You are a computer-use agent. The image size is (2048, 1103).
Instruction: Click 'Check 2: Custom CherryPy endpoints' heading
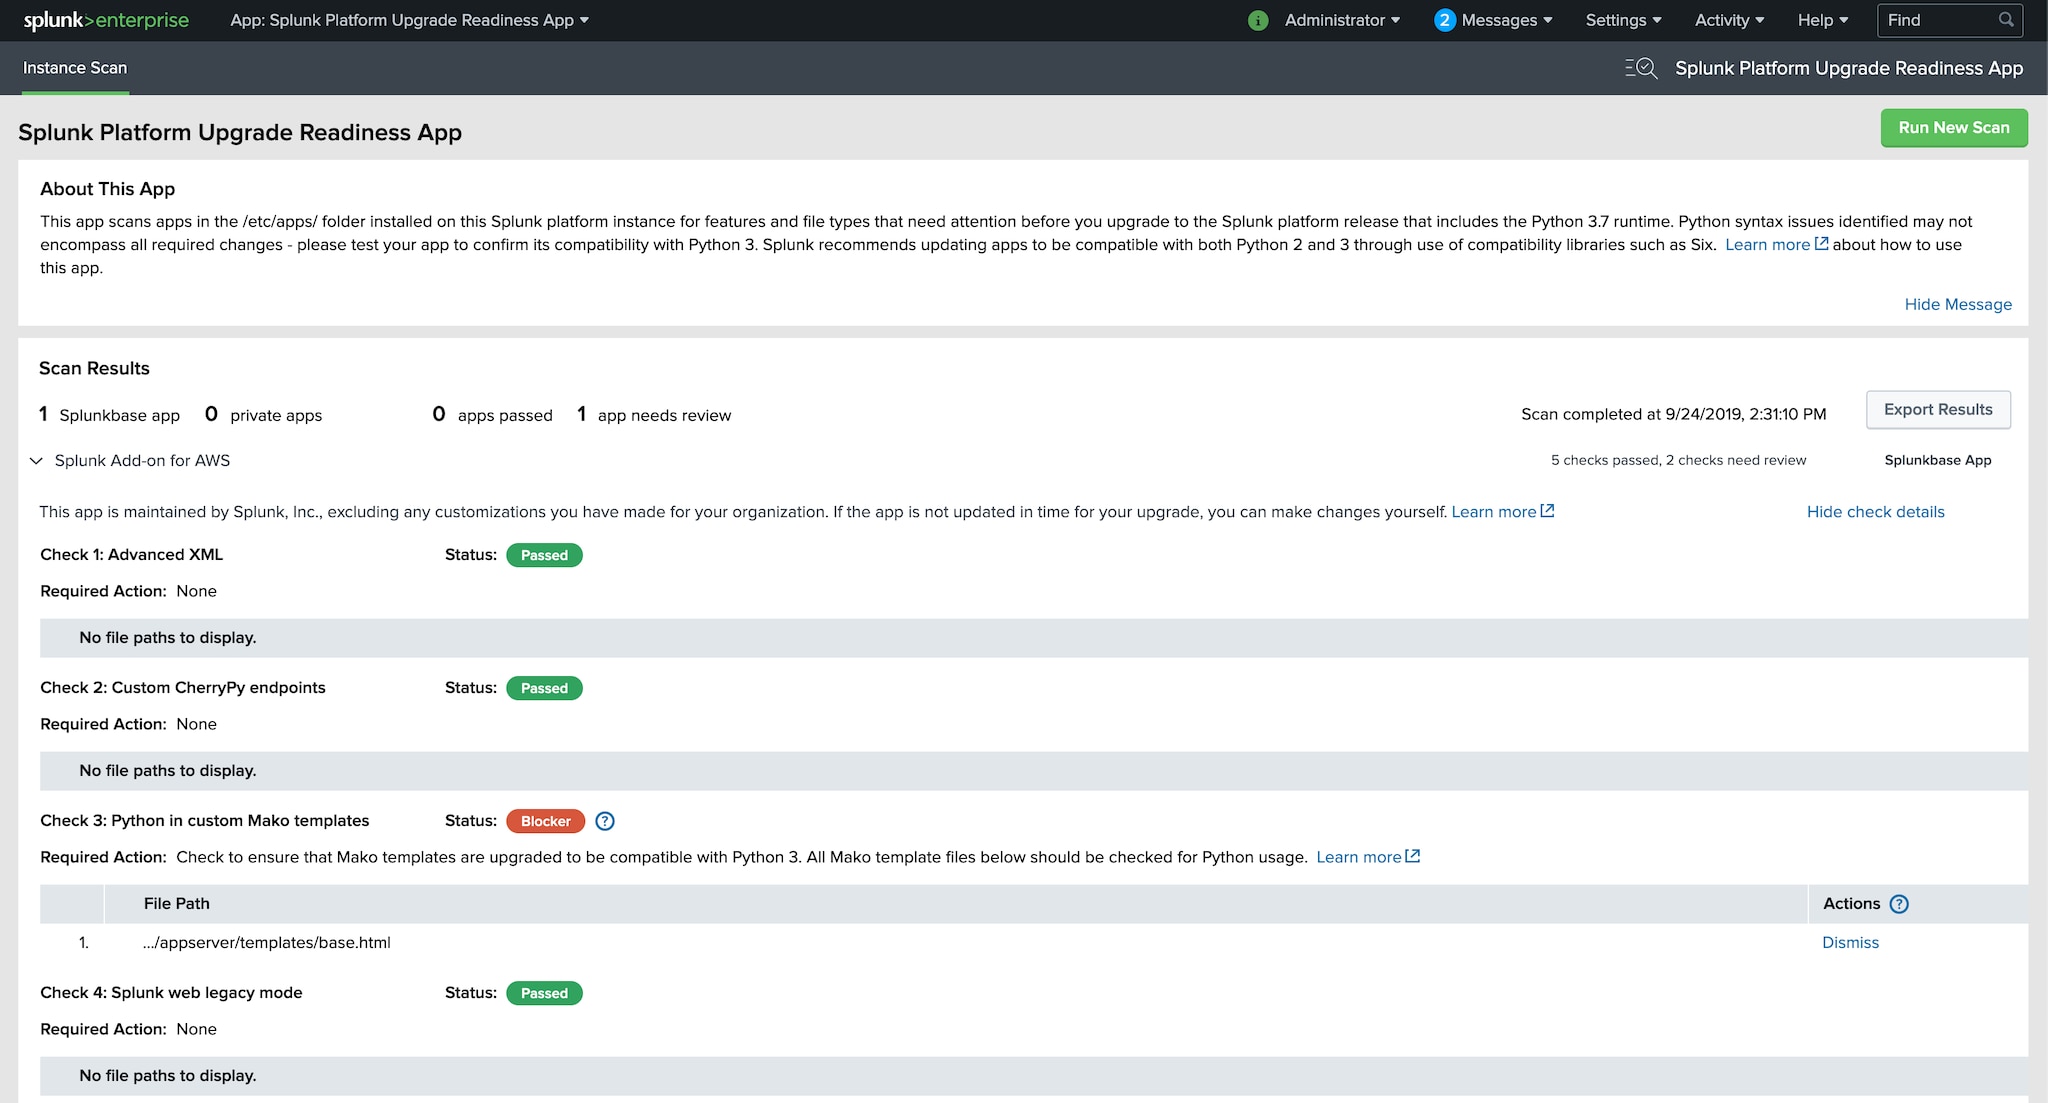pyautogui.click(x=183, y=688)
